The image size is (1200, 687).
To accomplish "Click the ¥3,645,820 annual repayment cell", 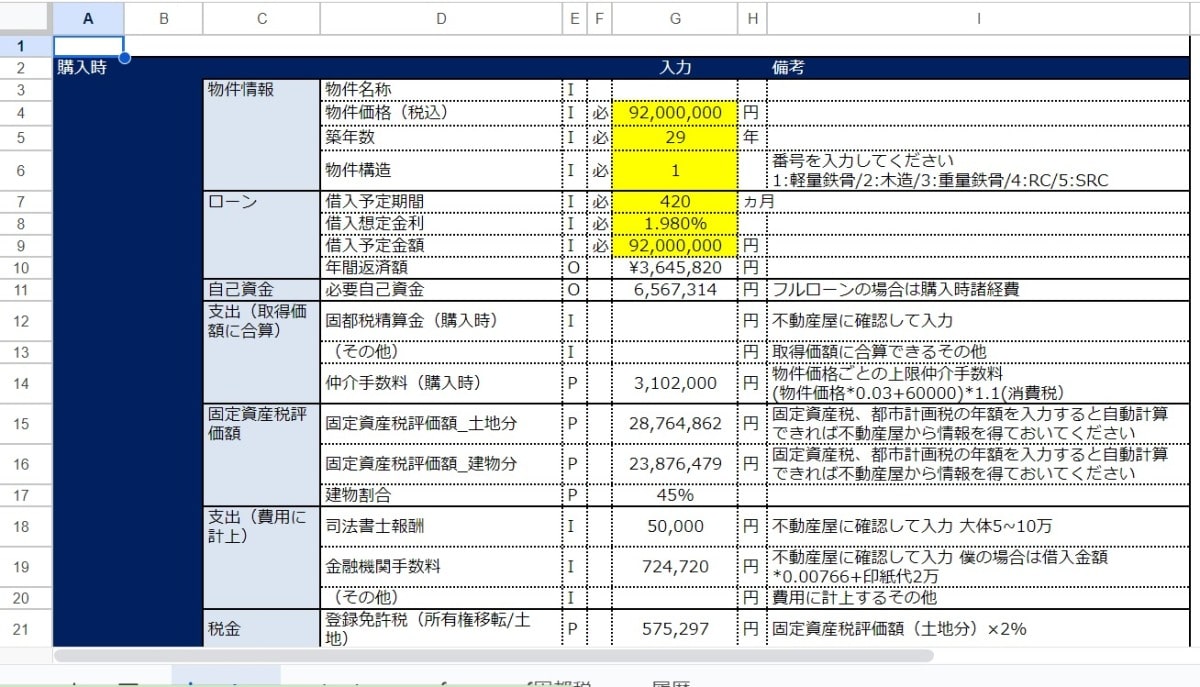I will point(675,268).
